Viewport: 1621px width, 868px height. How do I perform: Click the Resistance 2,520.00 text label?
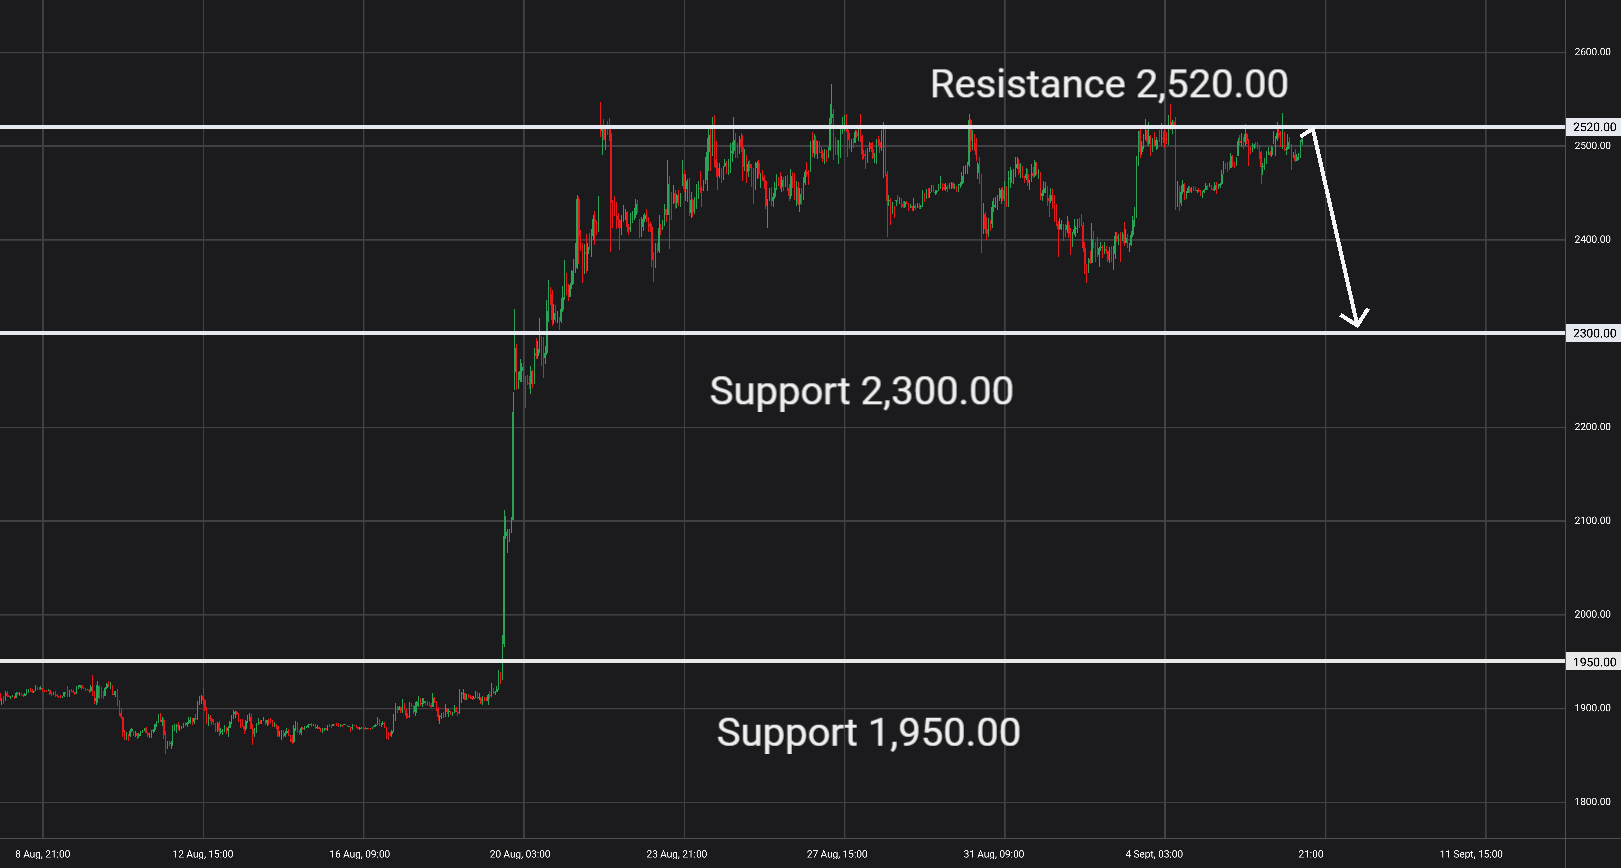1109,84
